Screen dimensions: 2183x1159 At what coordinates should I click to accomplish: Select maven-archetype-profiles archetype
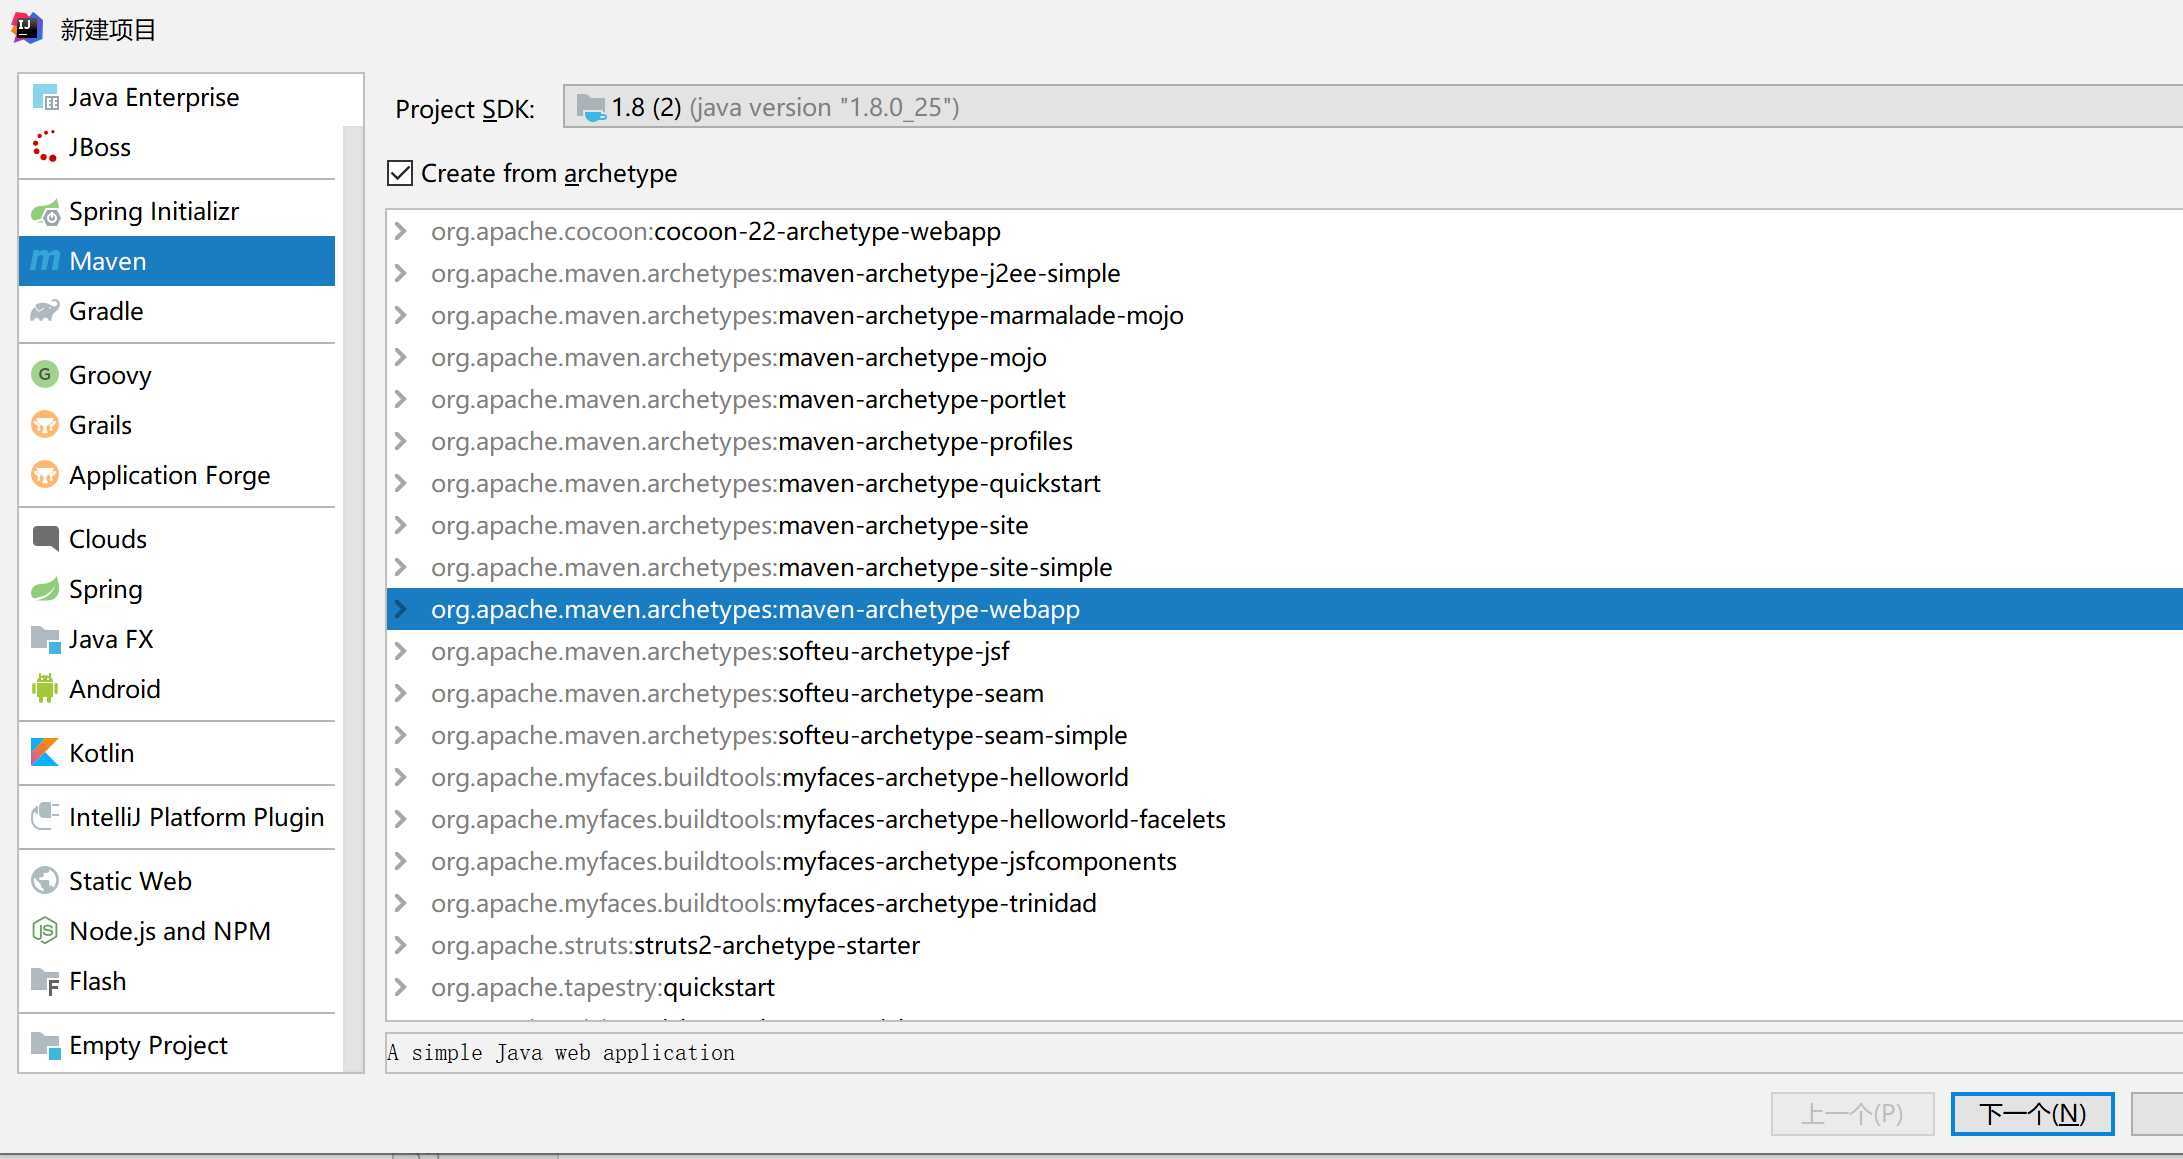(1284, 441)
